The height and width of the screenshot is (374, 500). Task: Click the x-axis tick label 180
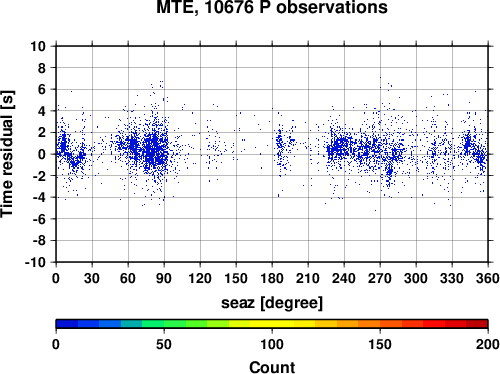[272, 278]
